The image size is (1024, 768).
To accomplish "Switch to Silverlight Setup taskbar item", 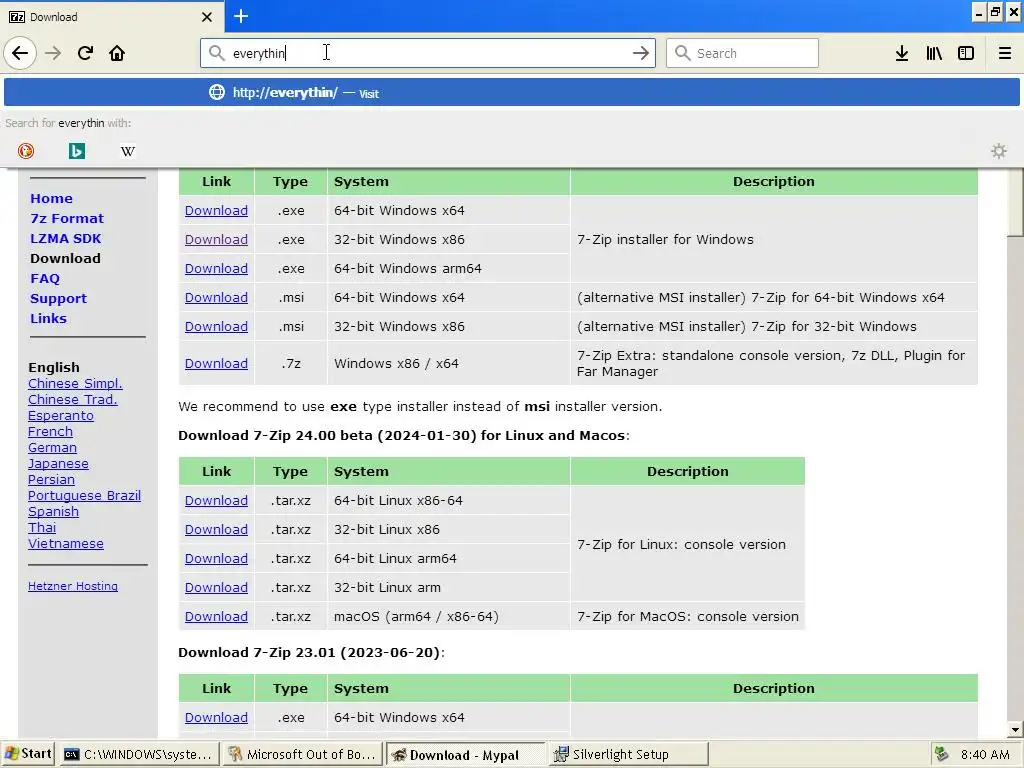I will (629, 754).
